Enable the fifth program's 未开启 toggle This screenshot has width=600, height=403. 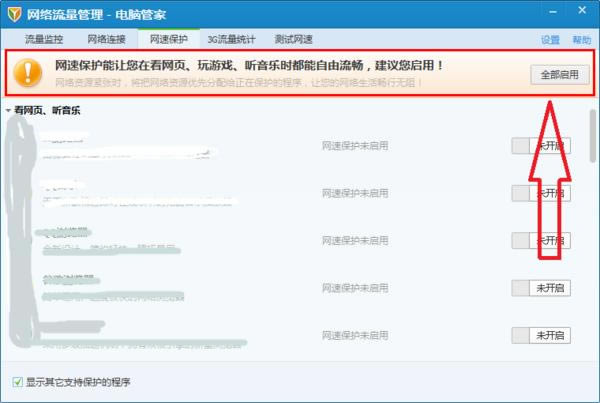click(541, 335)
